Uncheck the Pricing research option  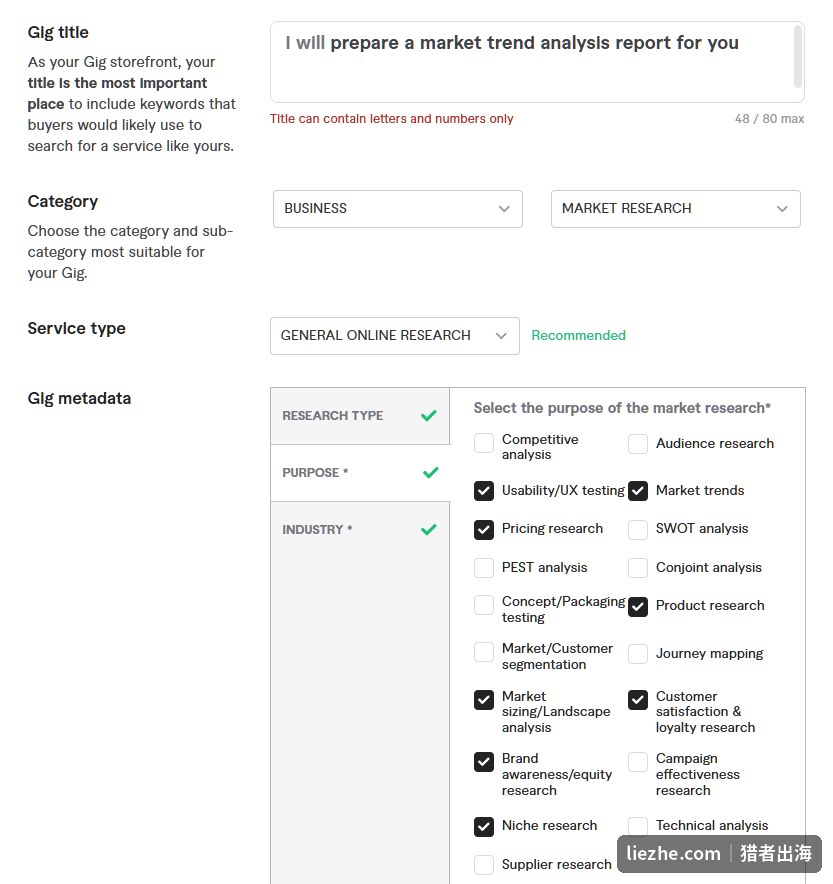click(484, 529)
